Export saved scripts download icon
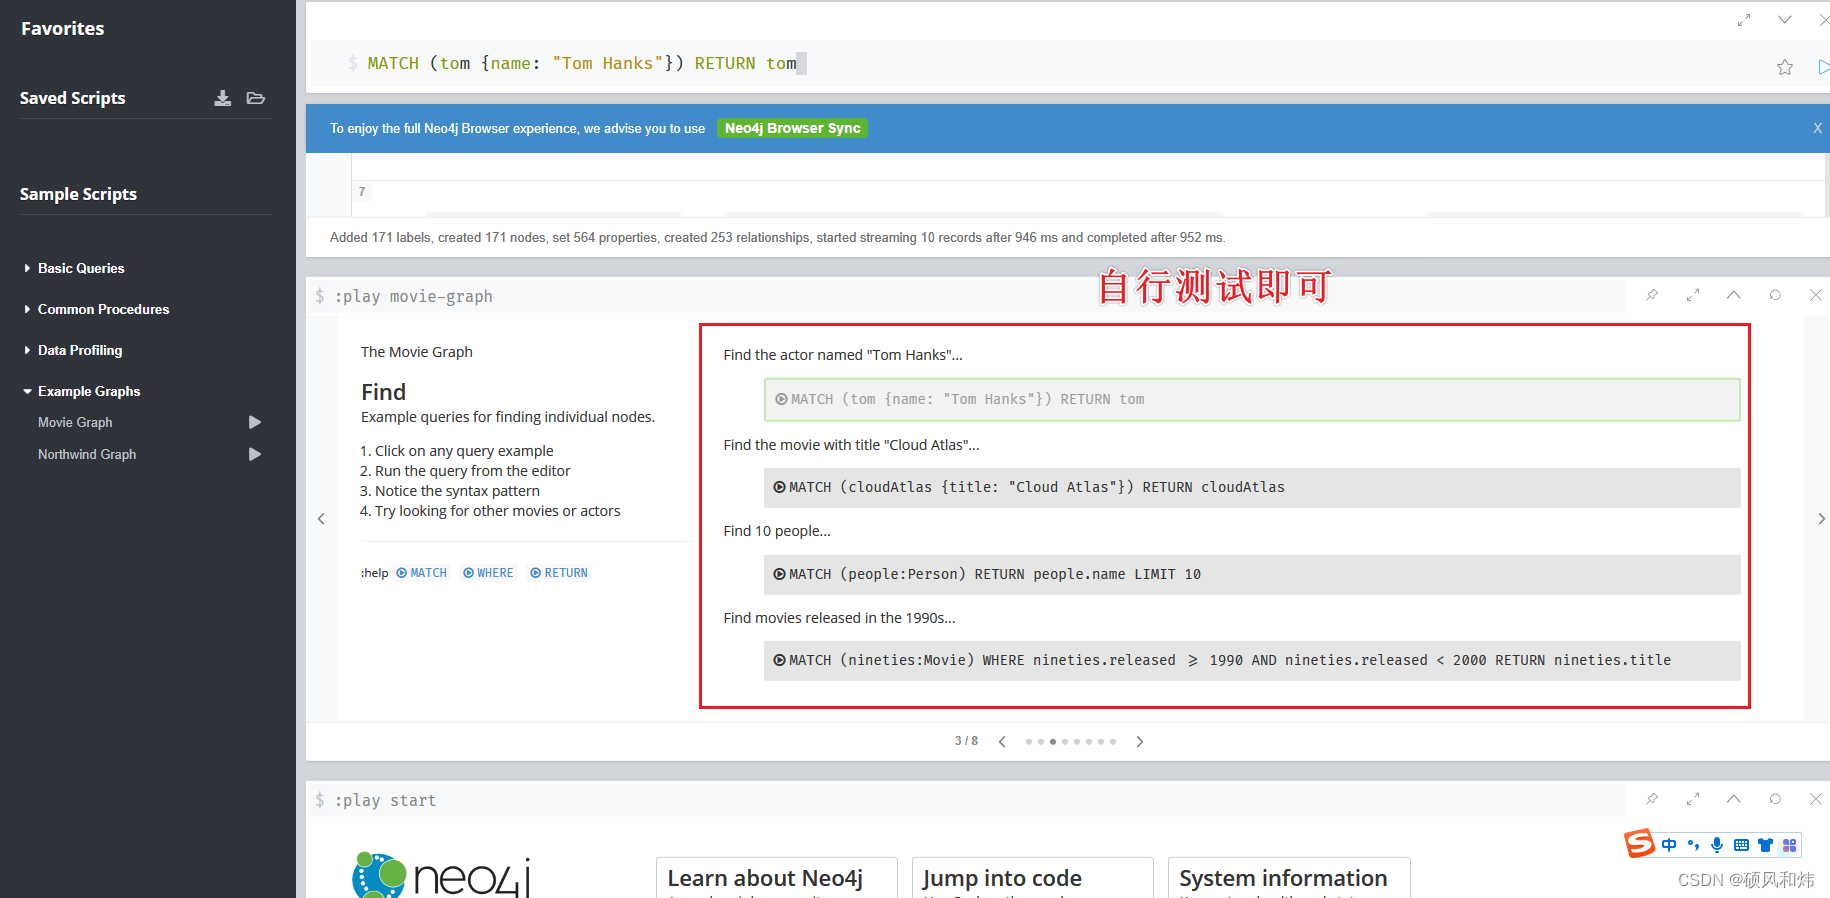The image size is (1830, 898). point(223,98)
